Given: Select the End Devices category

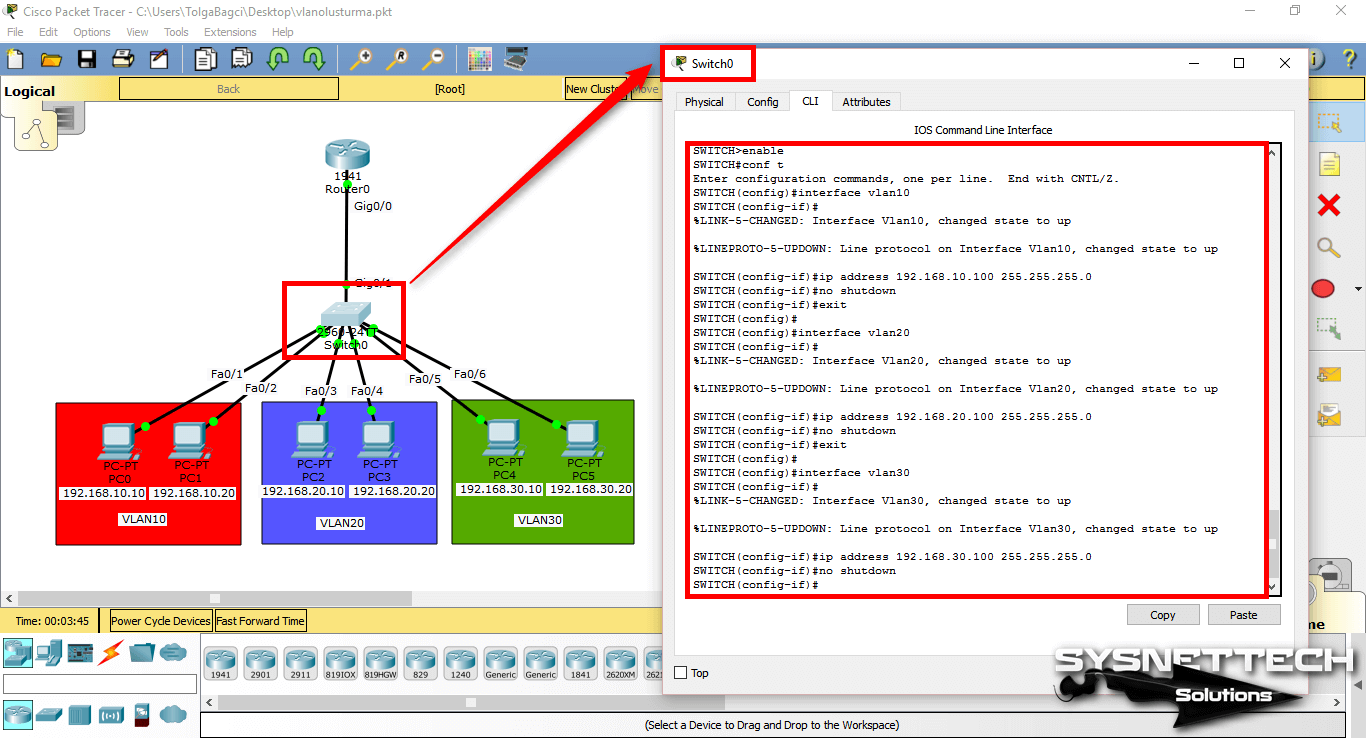Looking at the screenshot, I should point(49,653).
